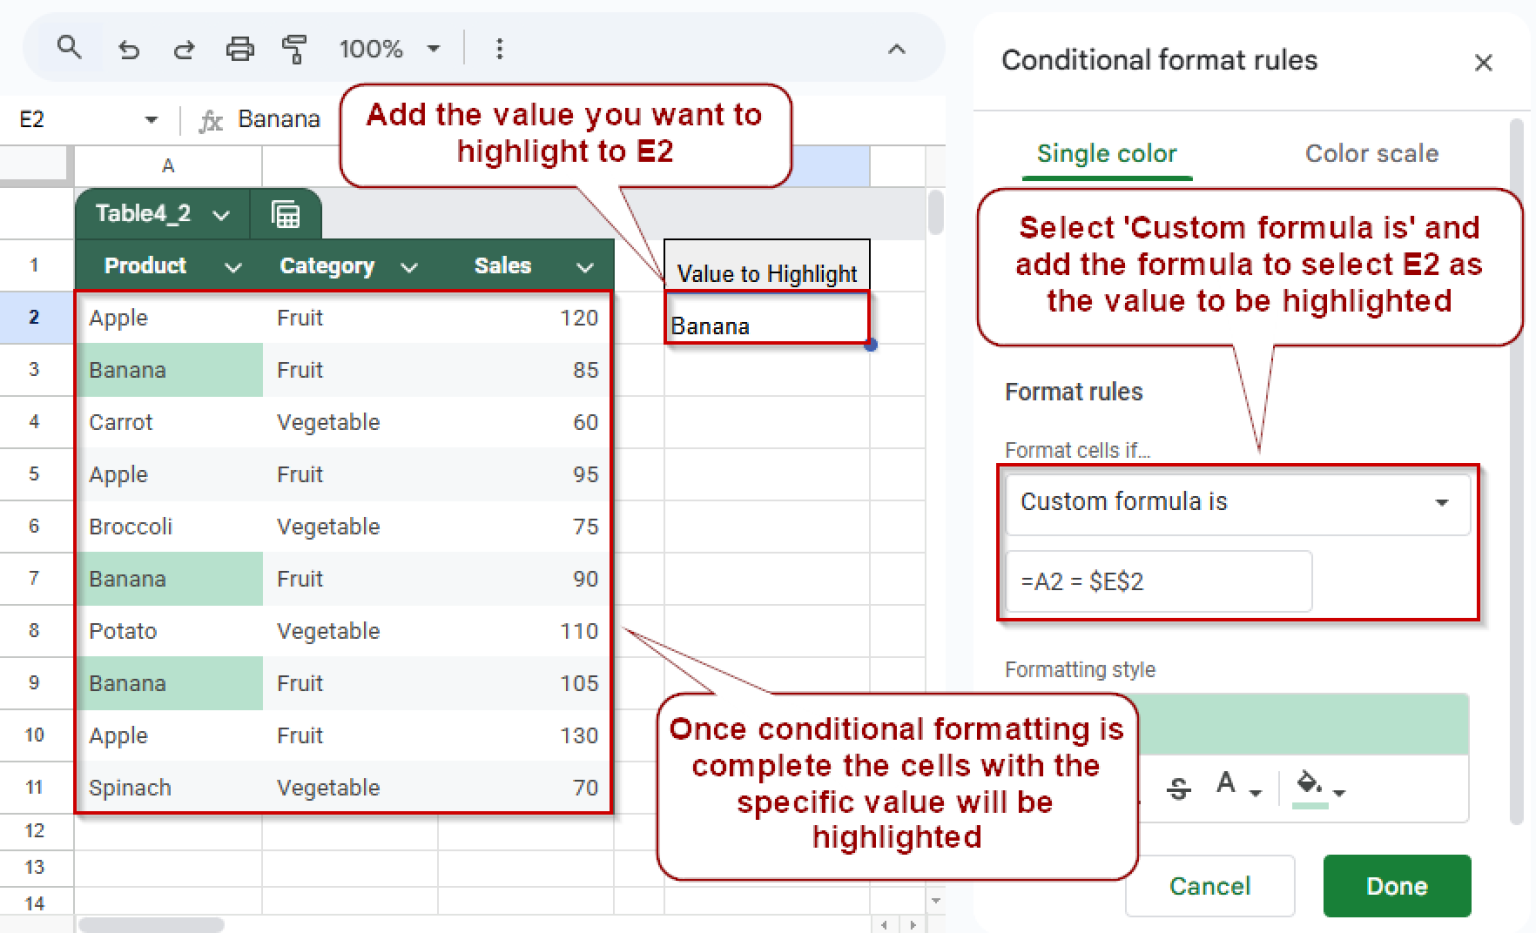Viewport: 1536px width, 933px height.
Task: Redo the last action
Action: point(184,47)
